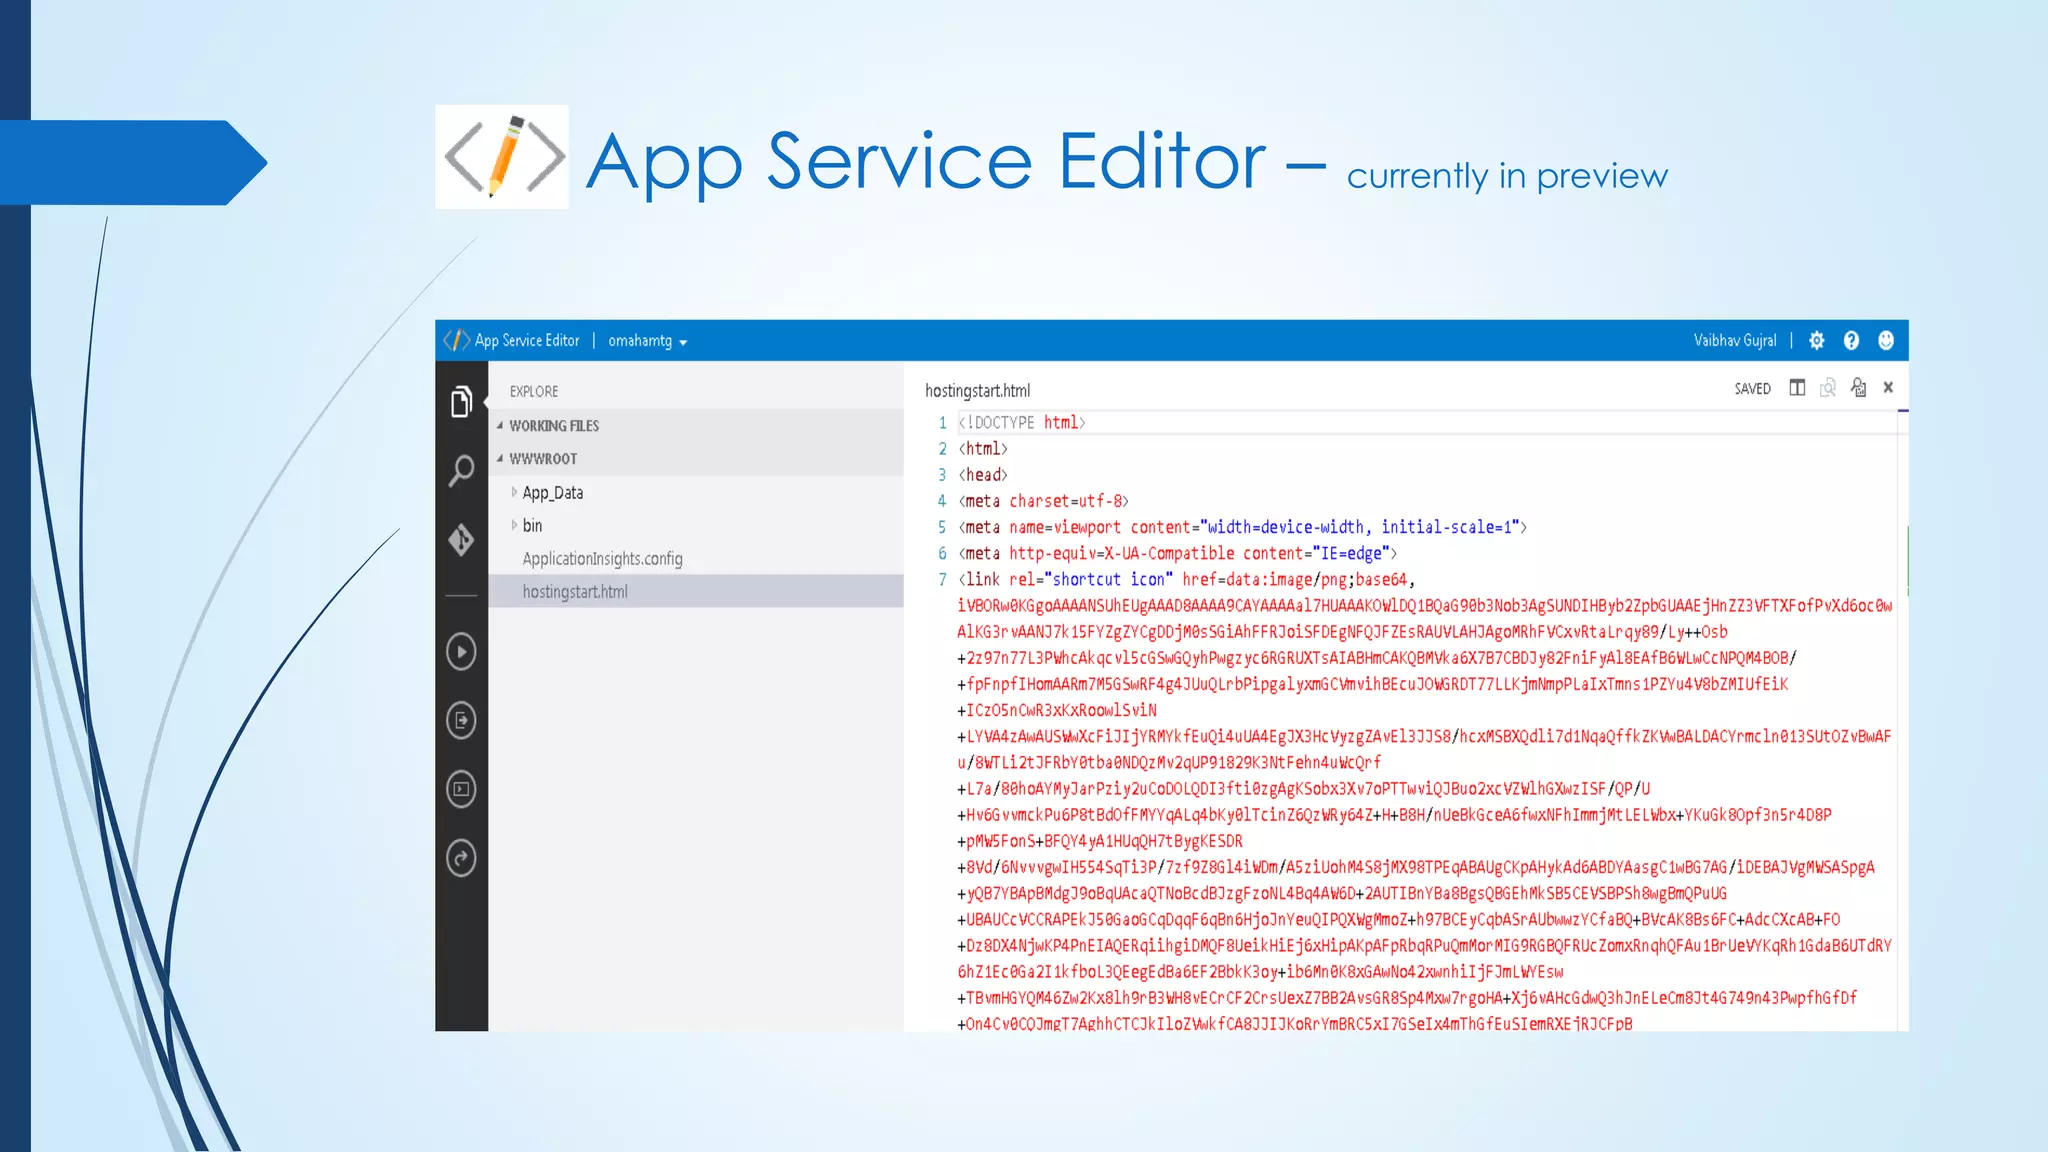Click the smiley feedback icon
The image size is (2048, 1152).
[x=1886, y=341]
